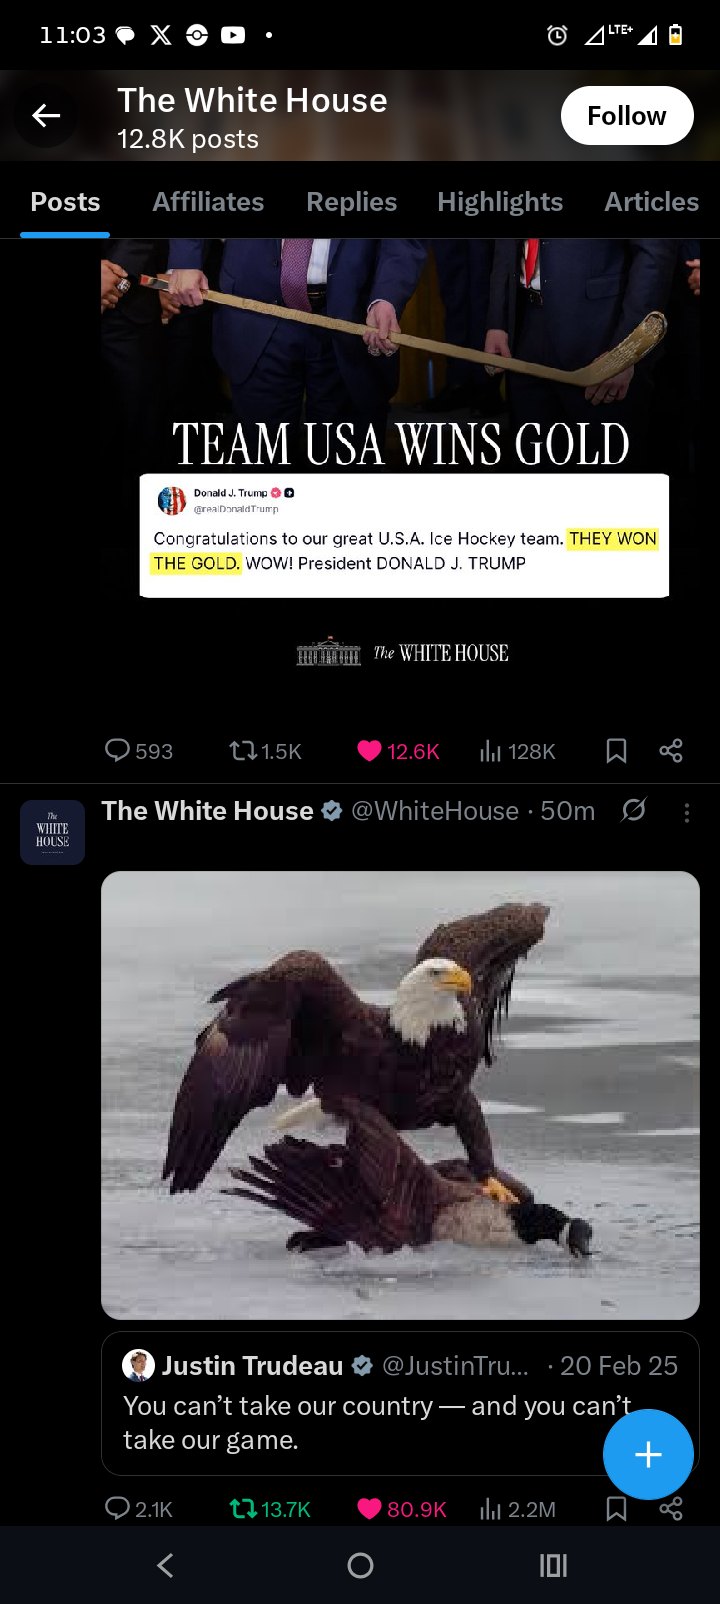720x1604 pixels.
Task: Compose a new post with plus button
Action: [648, 1454]
